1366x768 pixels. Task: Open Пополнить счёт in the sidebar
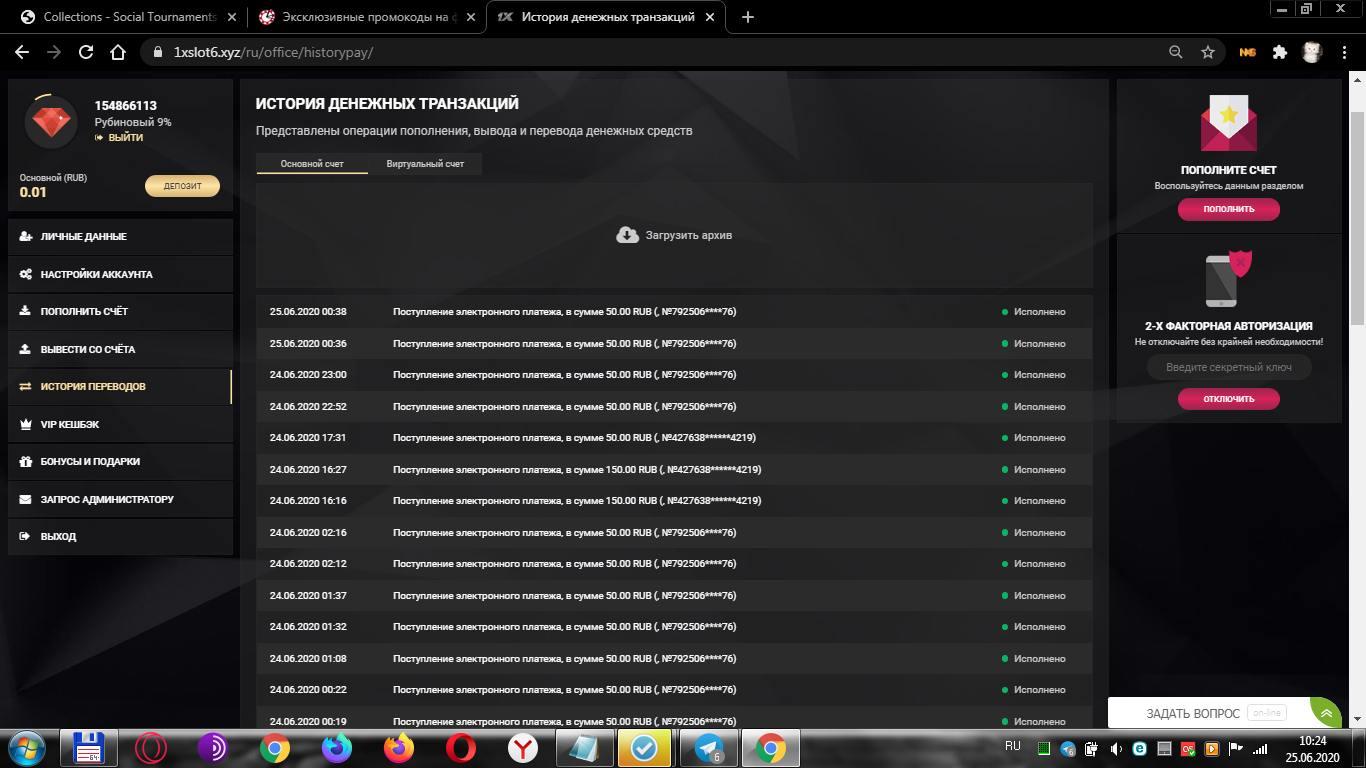click(x=121, y=312)
